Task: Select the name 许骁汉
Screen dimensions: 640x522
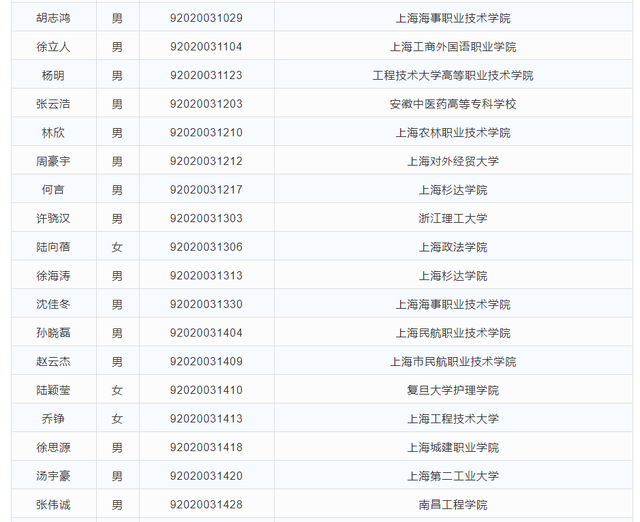Action: coord(53,218)
